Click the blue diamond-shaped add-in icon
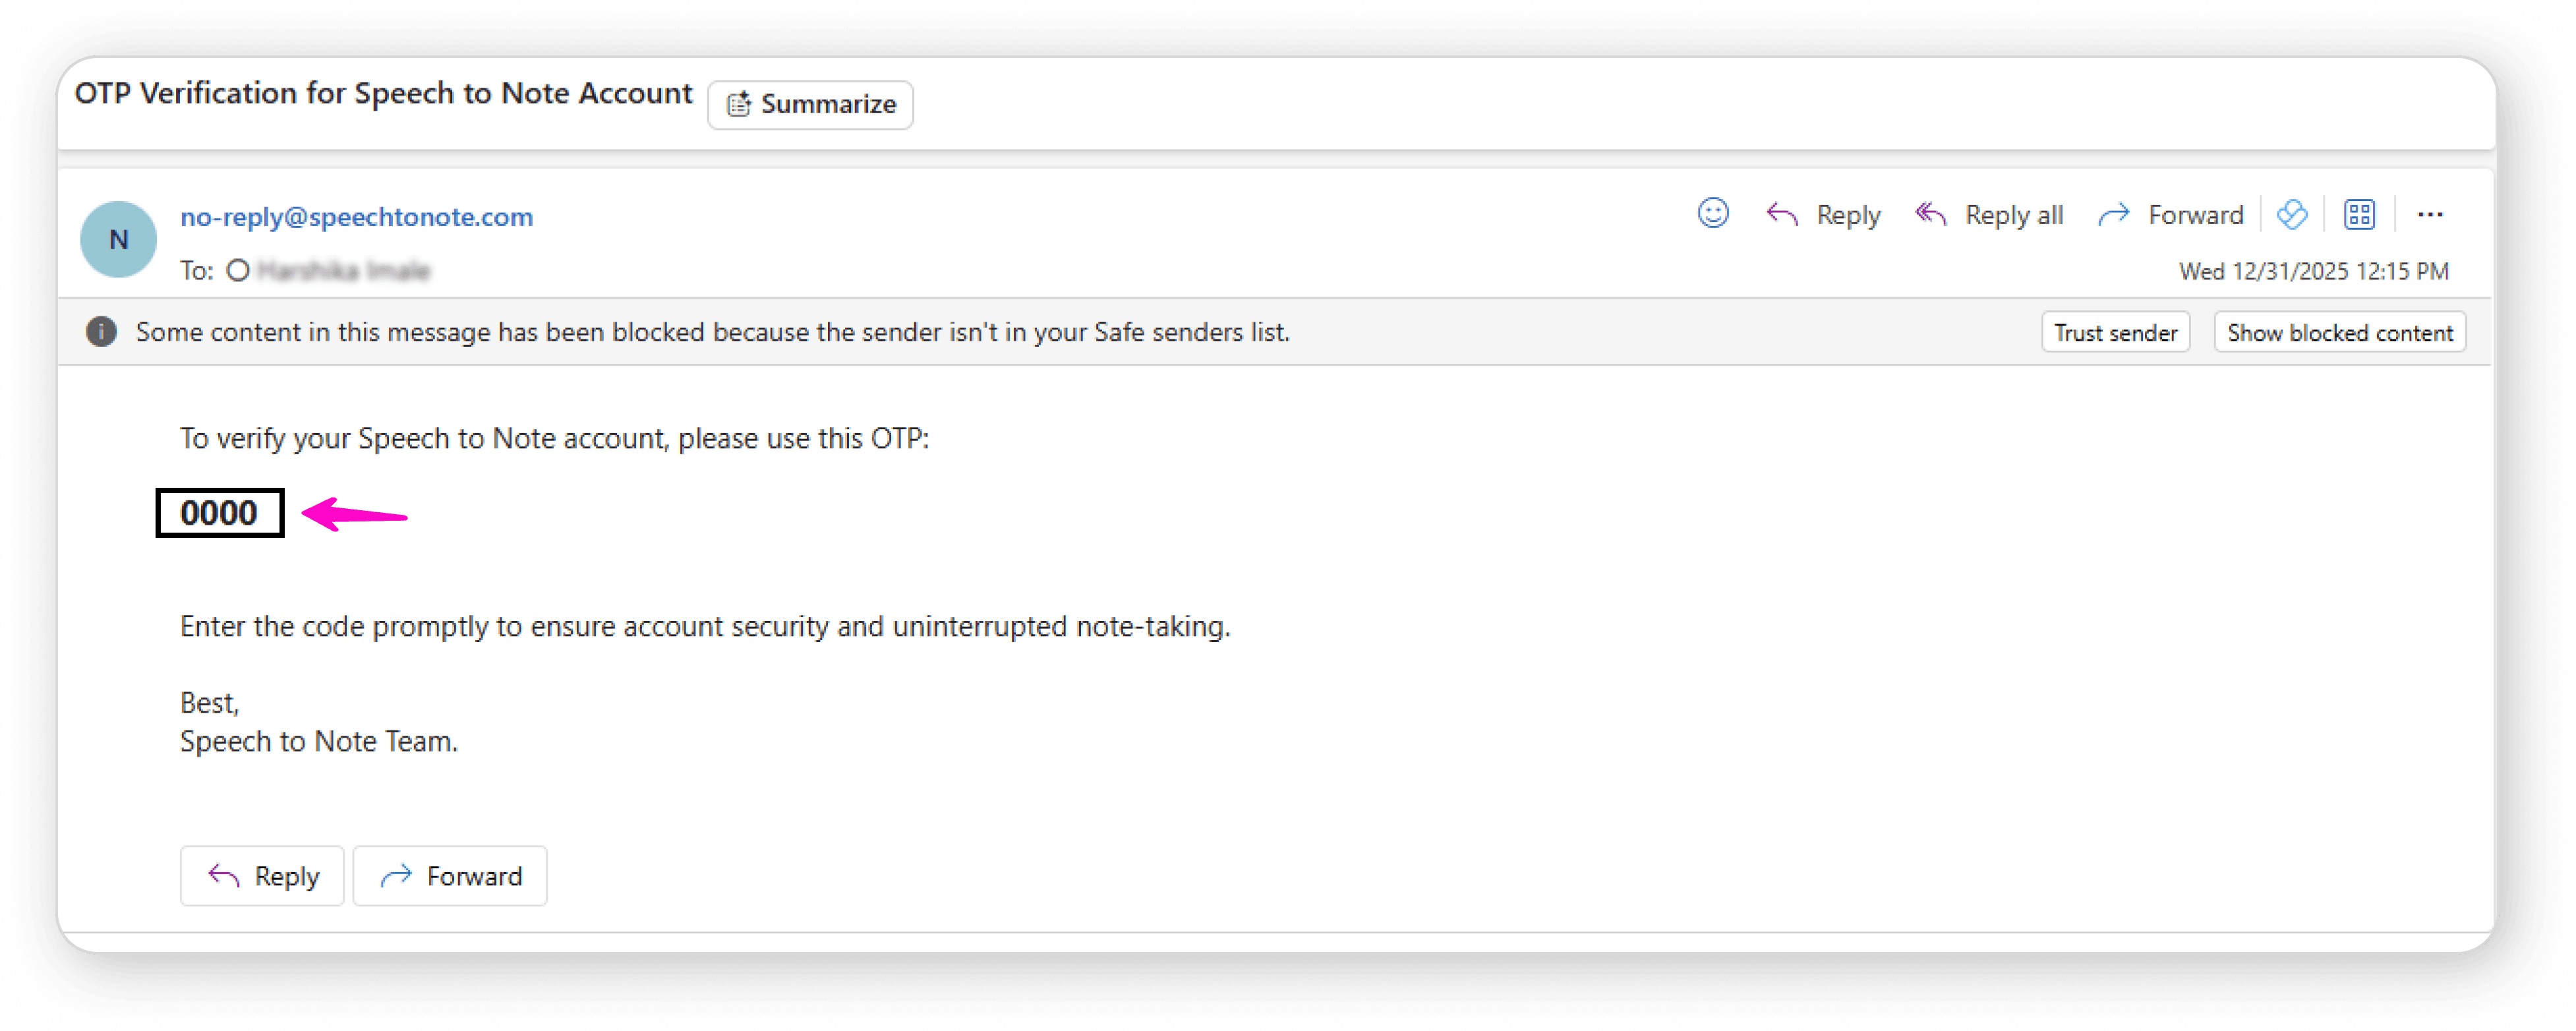 [x=2292, y=214]
